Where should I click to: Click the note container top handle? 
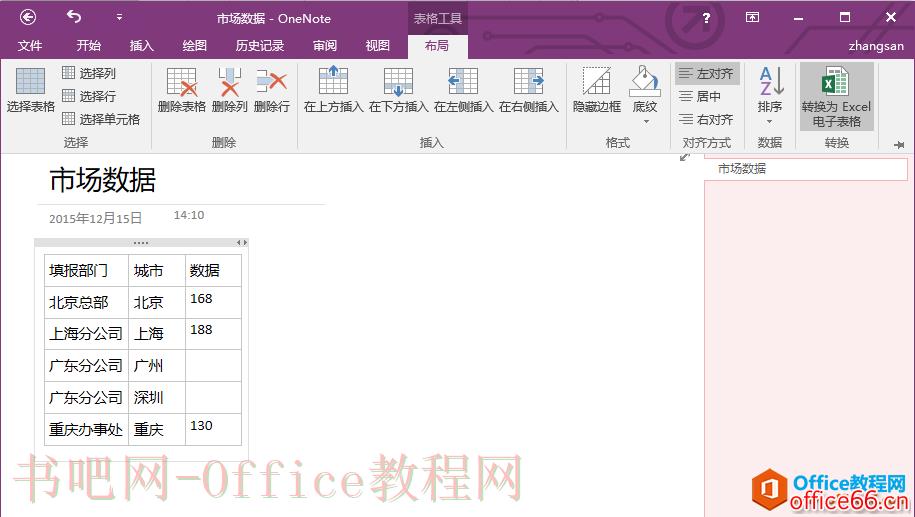(141, 242)
